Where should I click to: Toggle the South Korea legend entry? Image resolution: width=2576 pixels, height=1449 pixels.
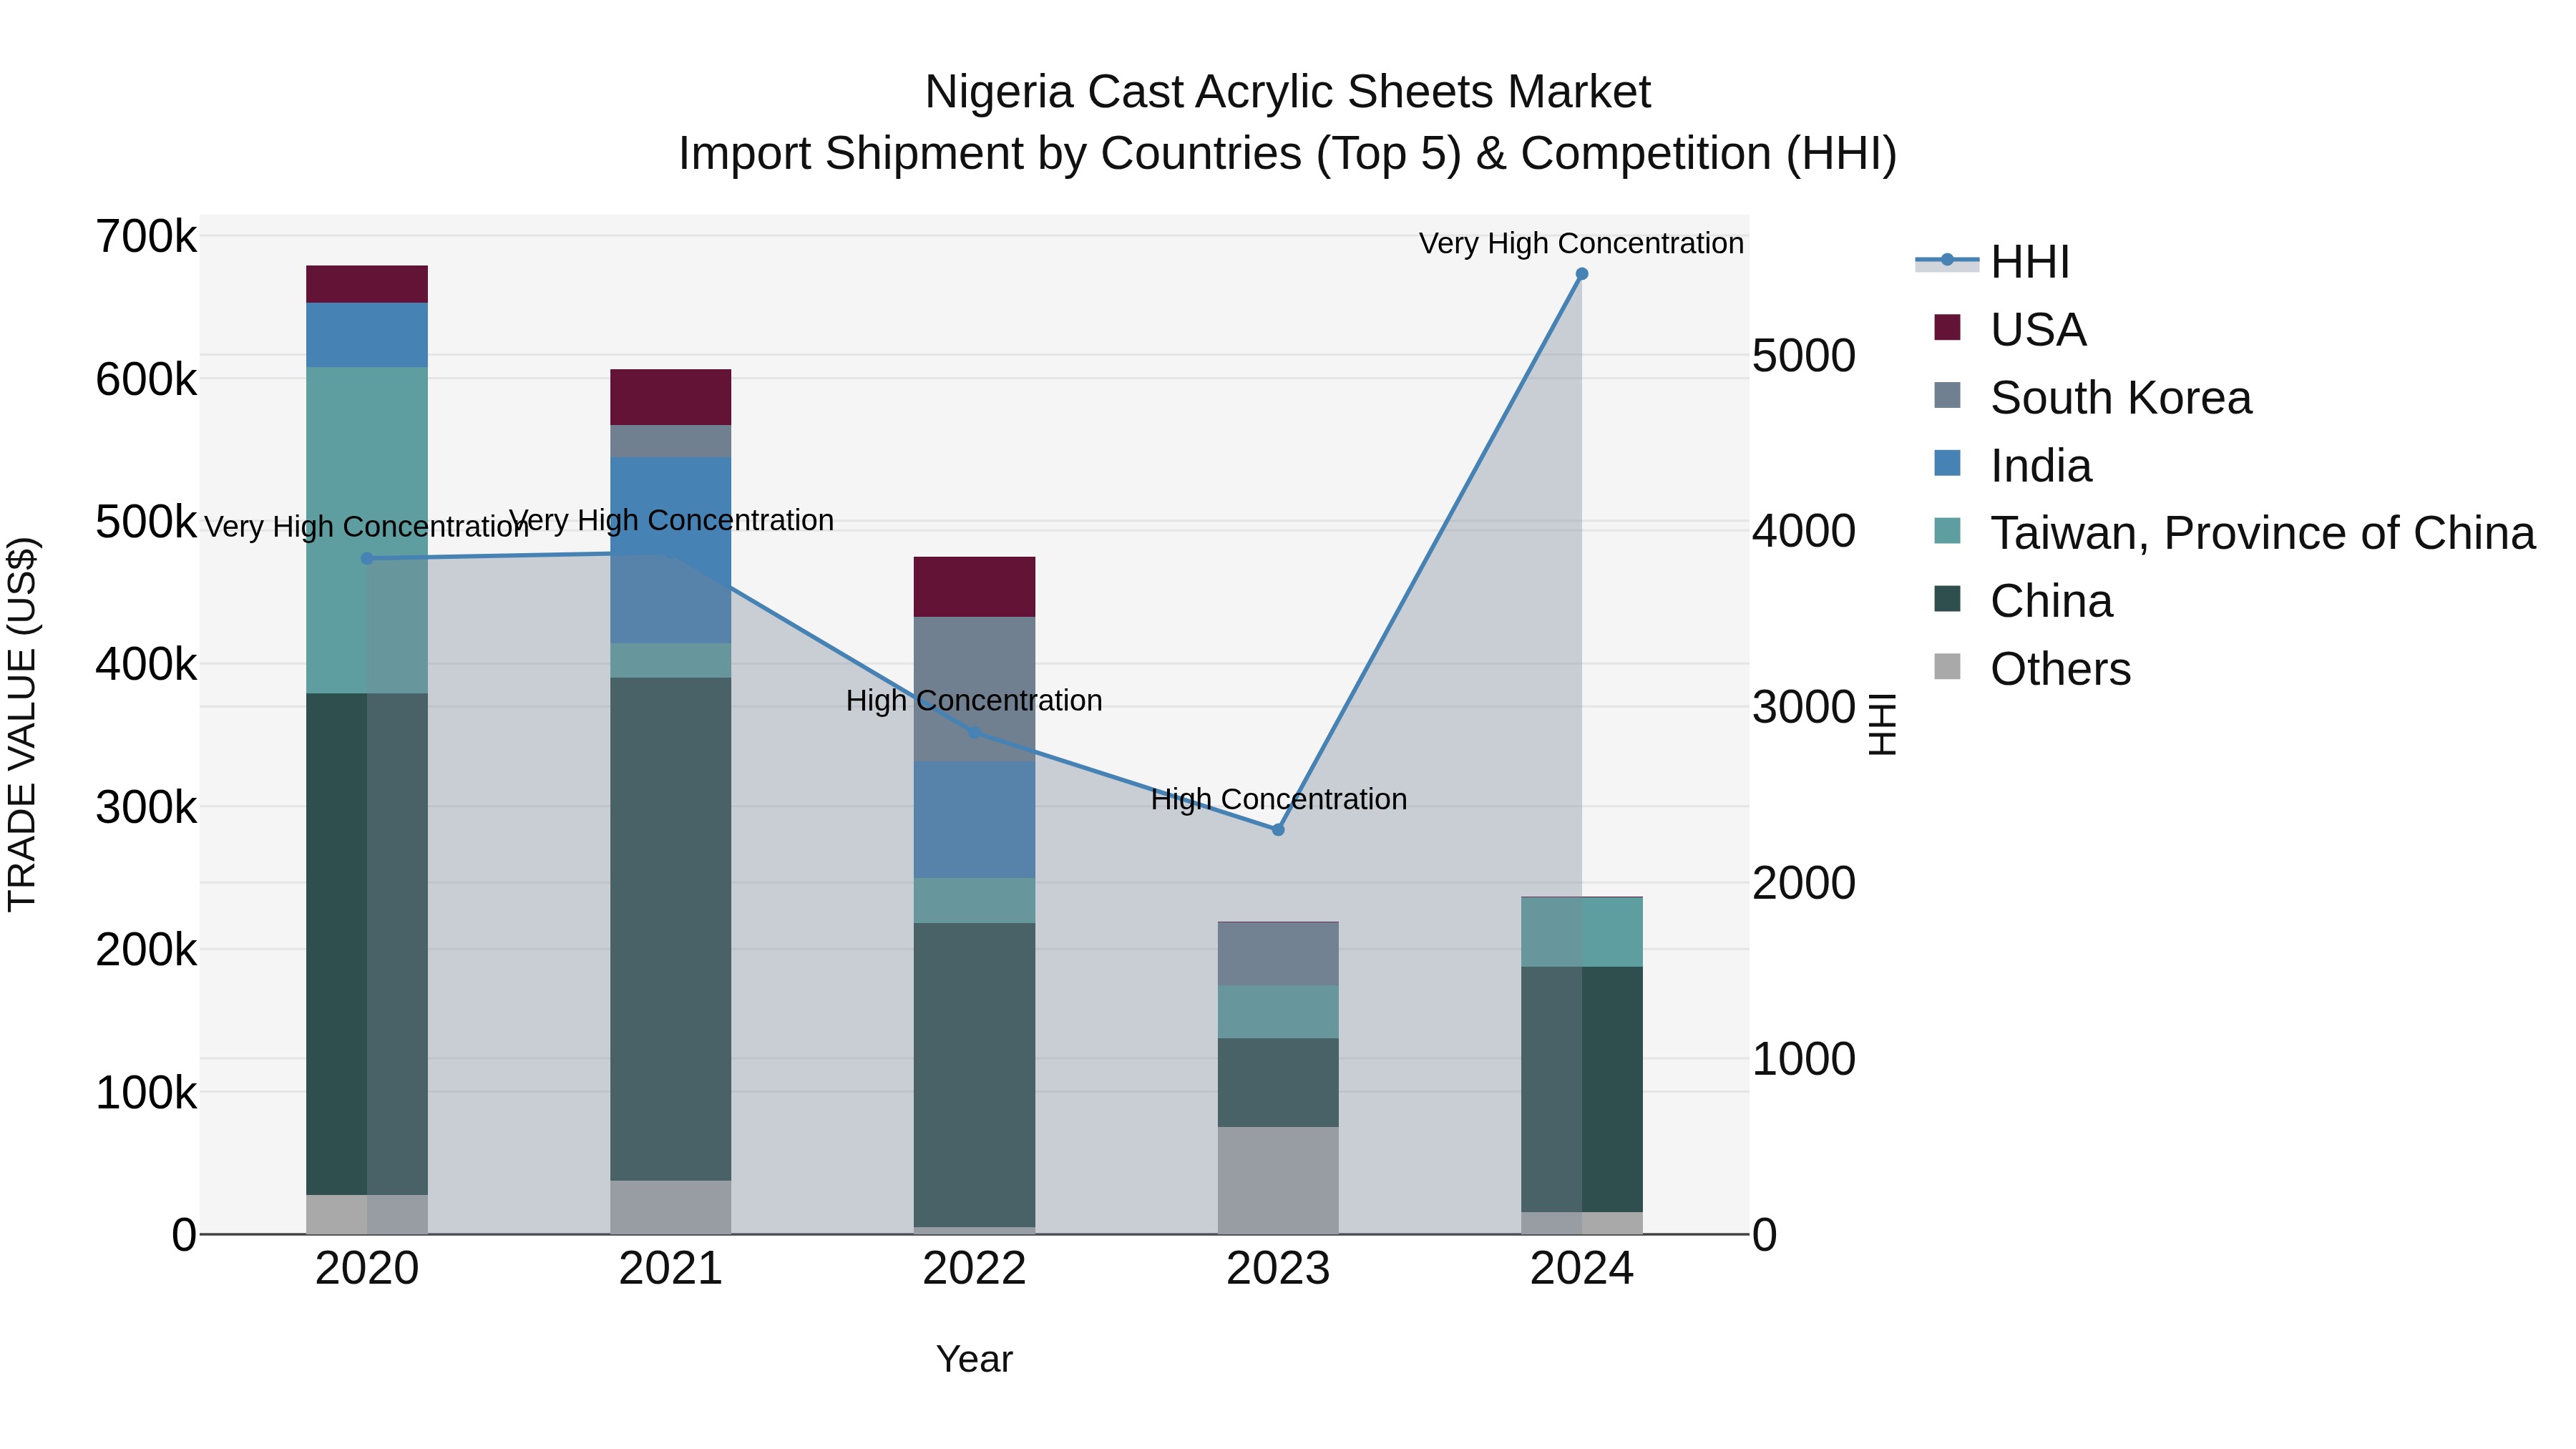tap(2093, 397)
